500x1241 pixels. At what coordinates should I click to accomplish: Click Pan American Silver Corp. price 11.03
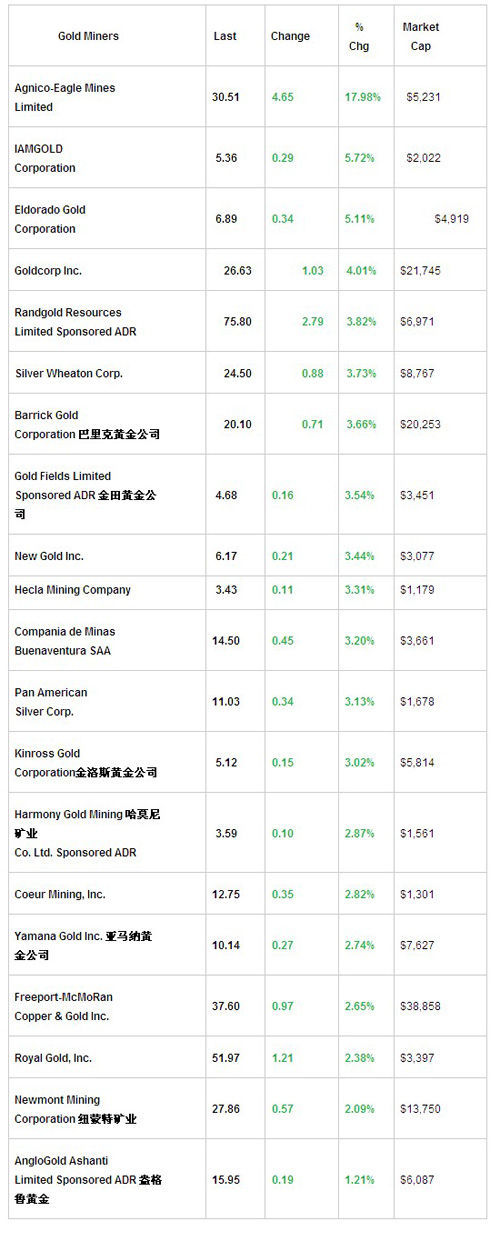(x=226, y=702)
